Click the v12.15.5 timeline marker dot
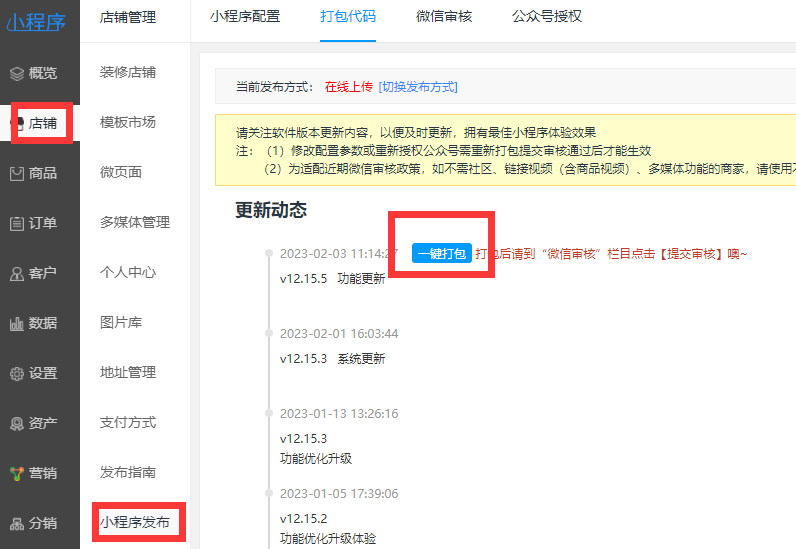Image resolution: width=796 pixels, height=549 pixels. pyautogui.click(x=268, y=253)
